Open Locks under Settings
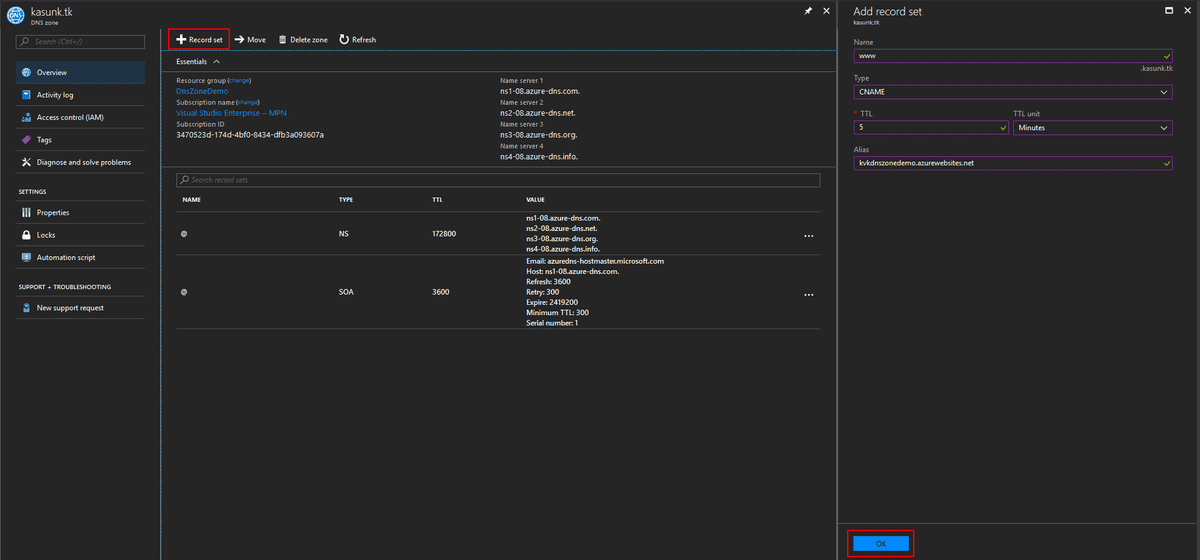Viewport: 1200px width, 560px height. [80, 235]
